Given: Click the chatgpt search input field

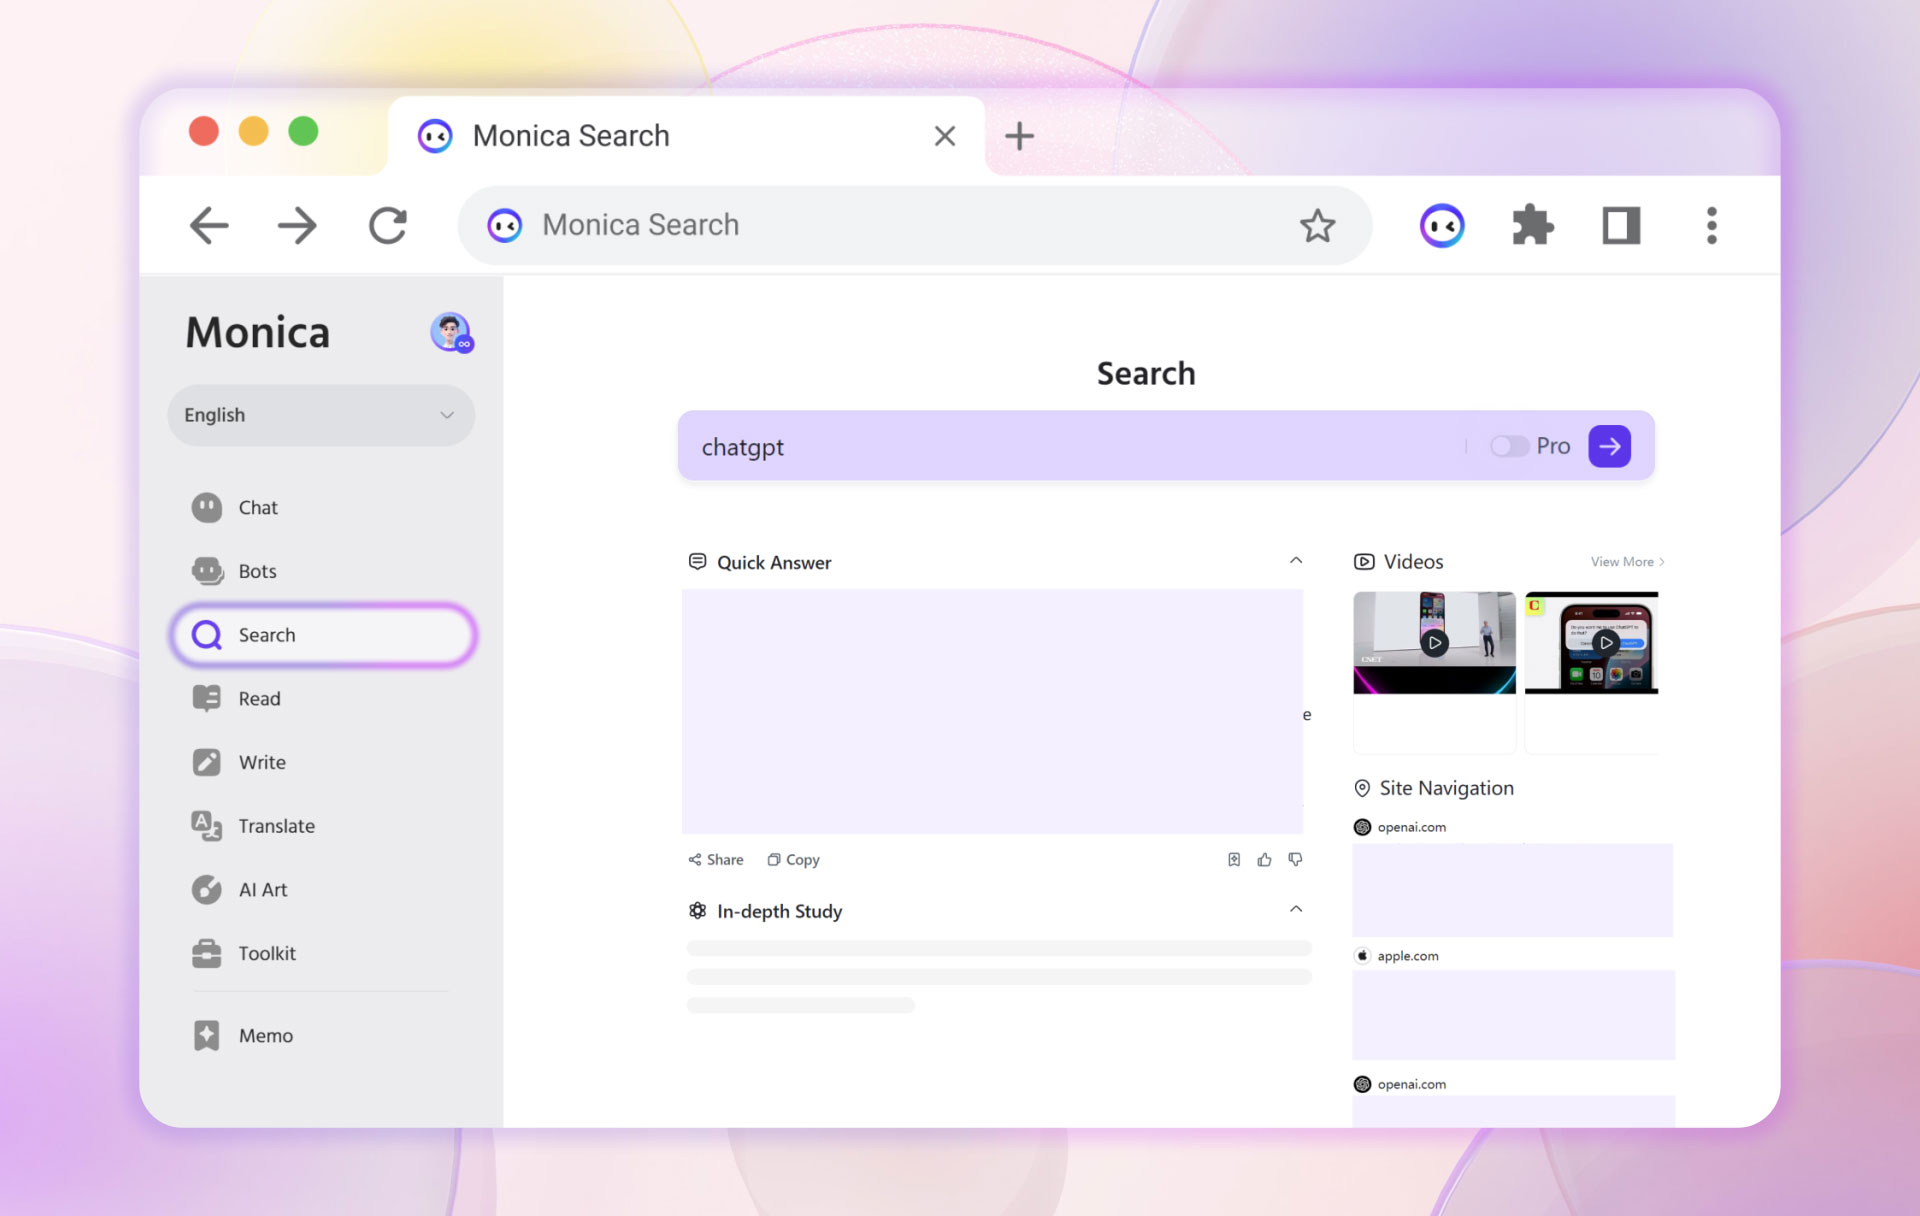Looking at the screenshot, I should [x=1070, y=447].
